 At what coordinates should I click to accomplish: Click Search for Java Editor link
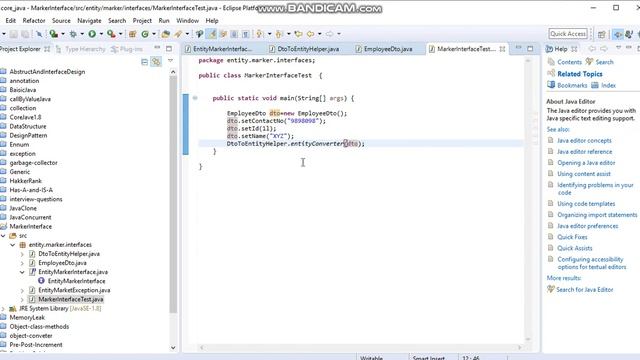coord(584,290)
